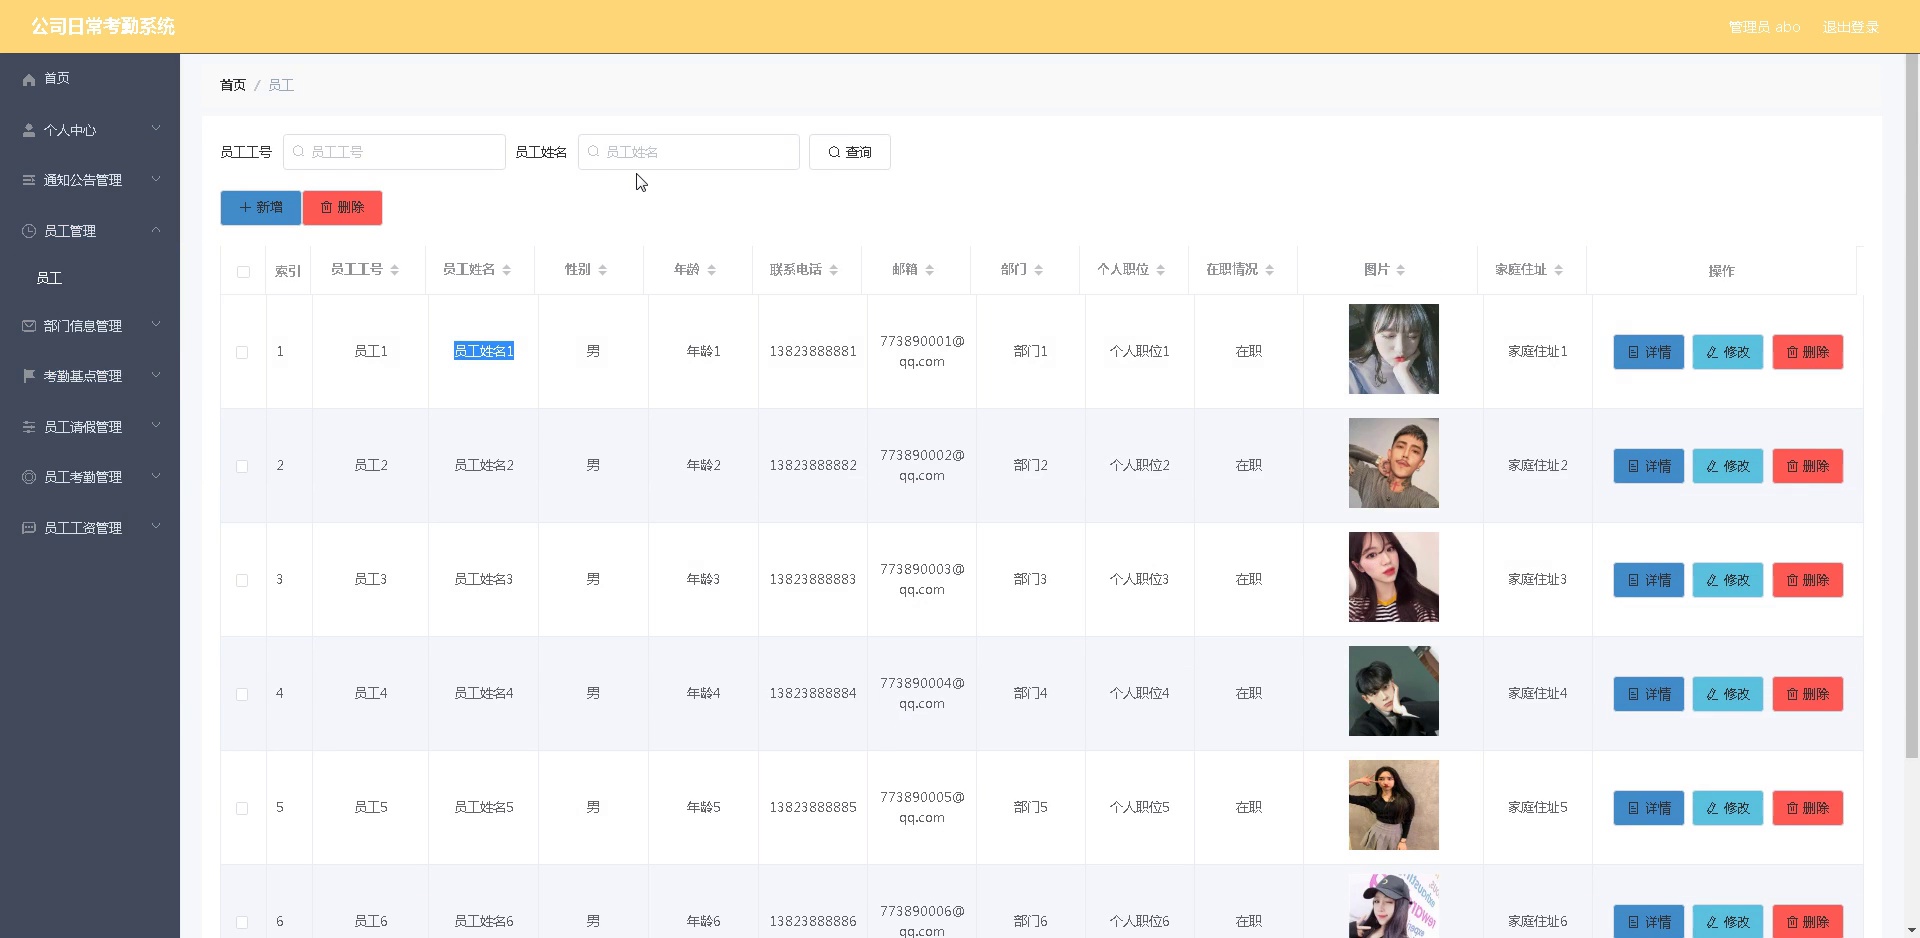This screenshot has width=1920, height=938.
Task: Open 详情 for 员工4
Action: [x=1649, y=694]
